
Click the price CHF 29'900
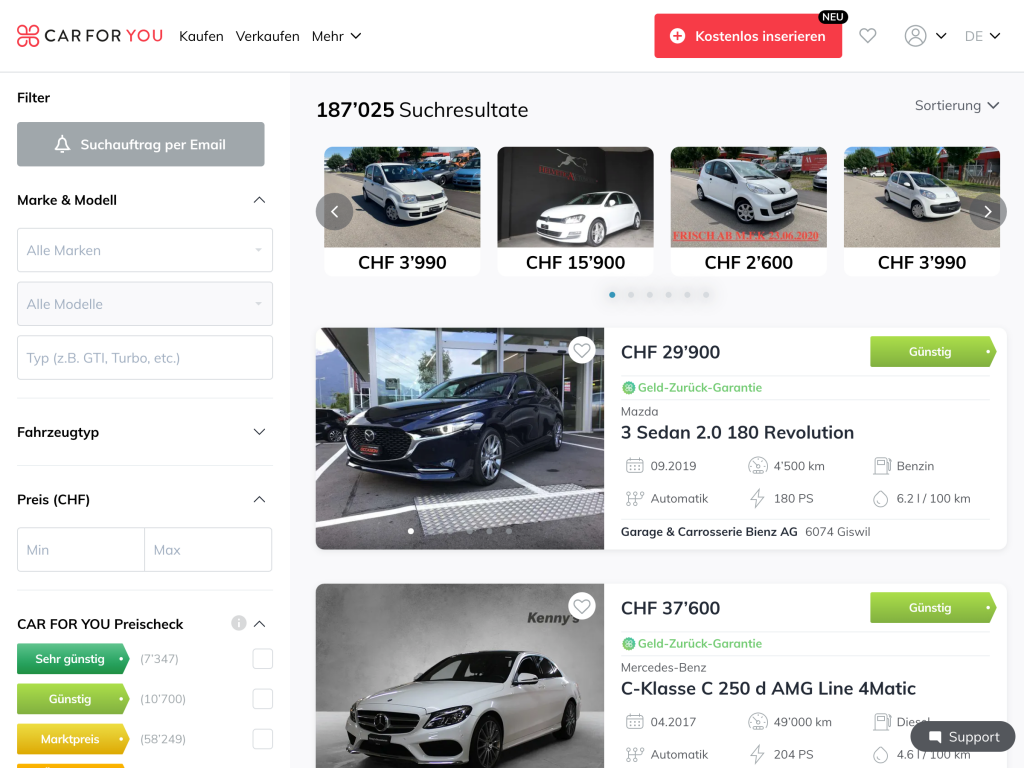pyautogui.click(x=670, y=352)
